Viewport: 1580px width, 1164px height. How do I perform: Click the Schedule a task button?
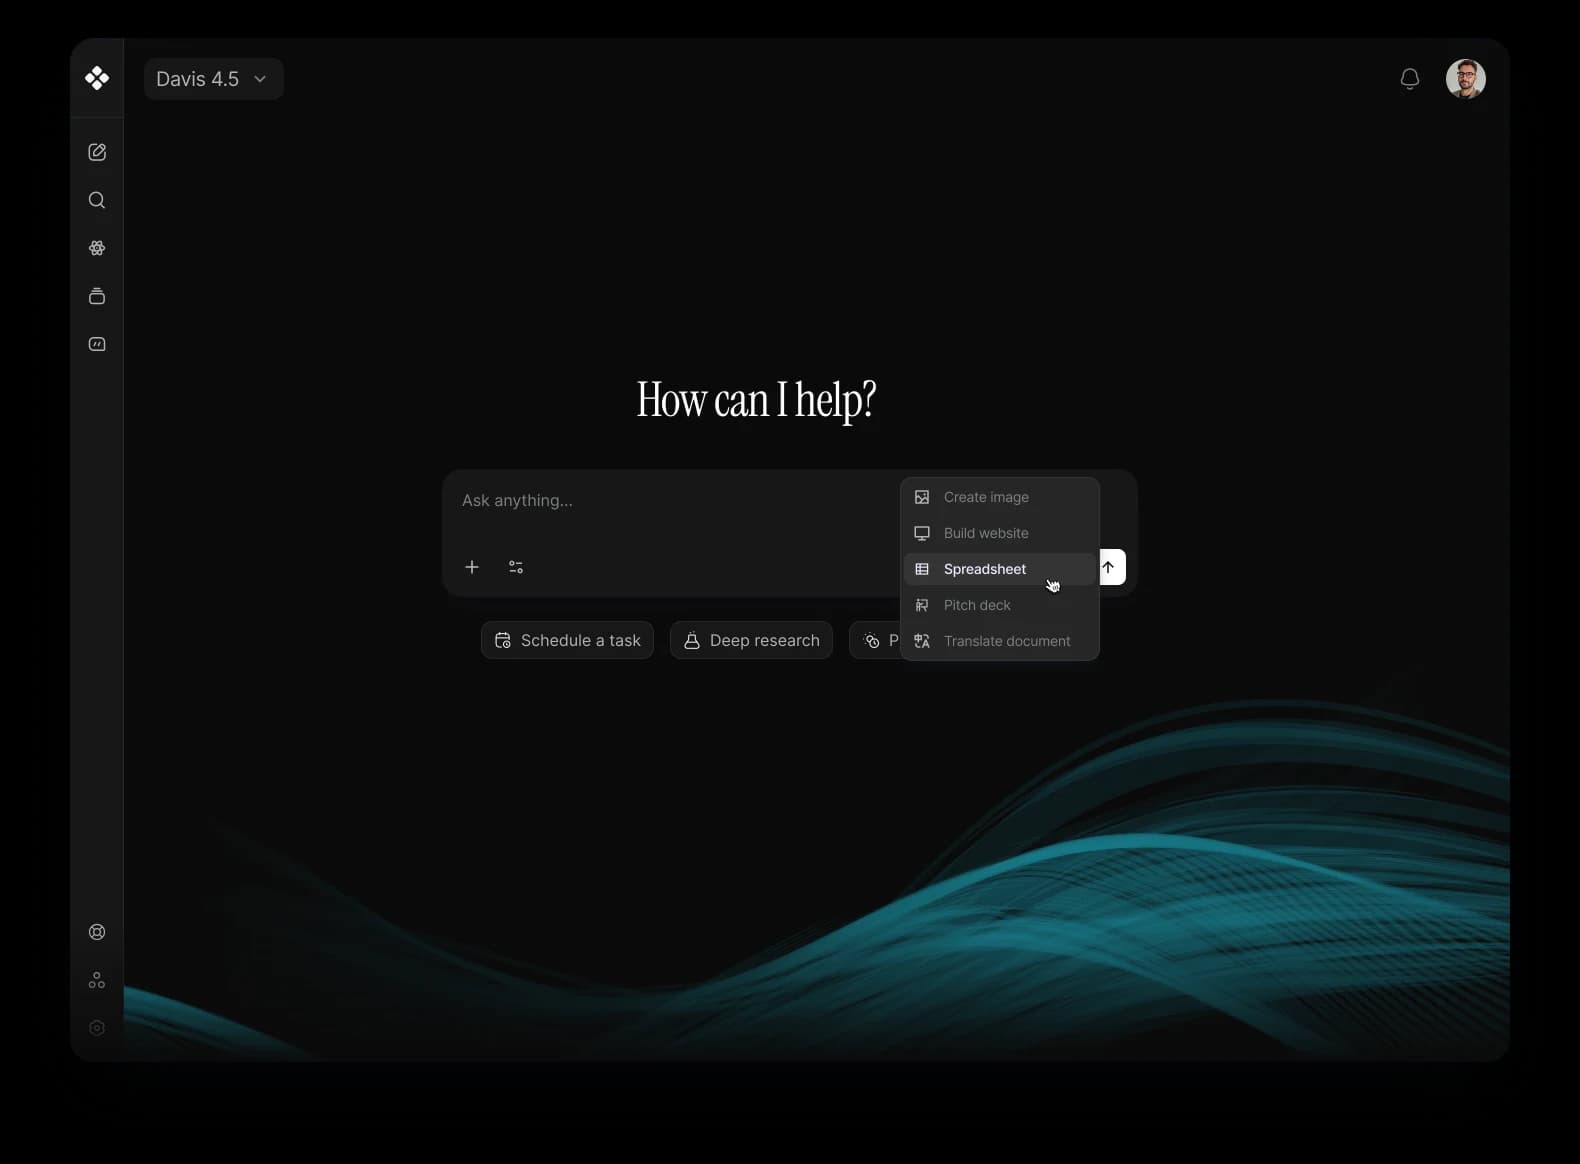[x=567, y=640]
